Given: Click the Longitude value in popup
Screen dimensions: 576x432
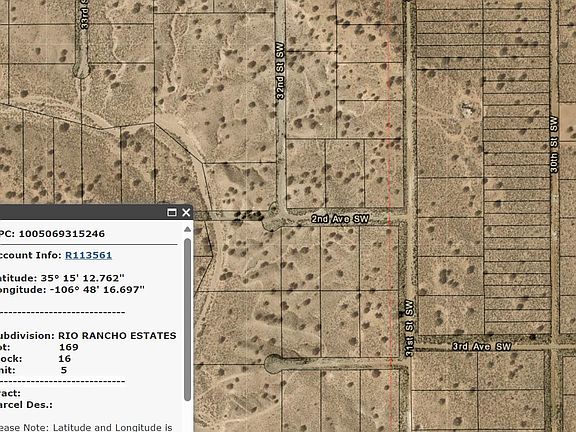Looking at the screenshot, I should tap(97, 289).
